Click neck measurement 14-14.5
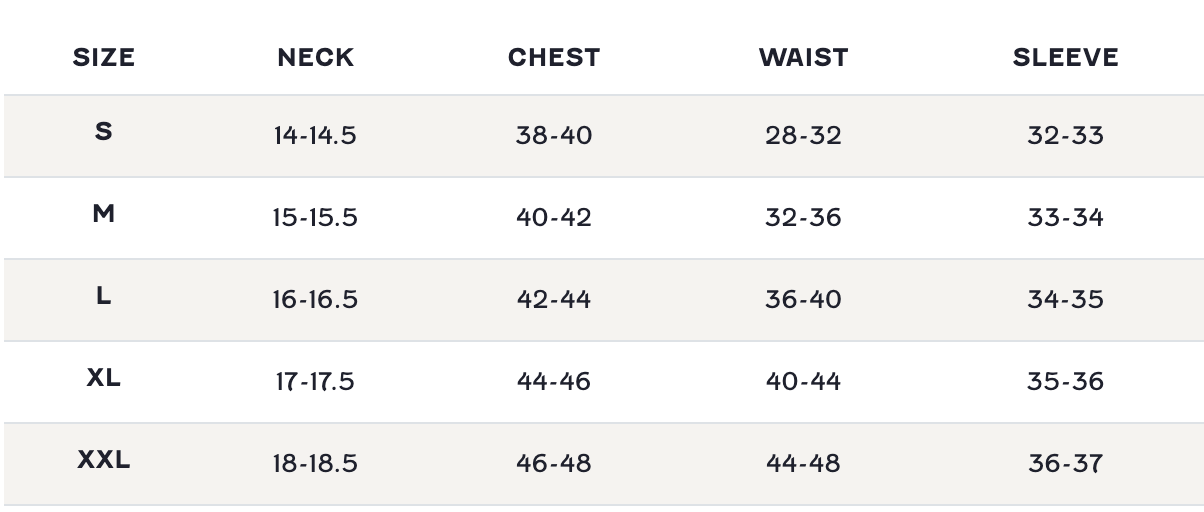Viewport: 1204px width, 512px height. pyautogui.click(x=315, y=135)
